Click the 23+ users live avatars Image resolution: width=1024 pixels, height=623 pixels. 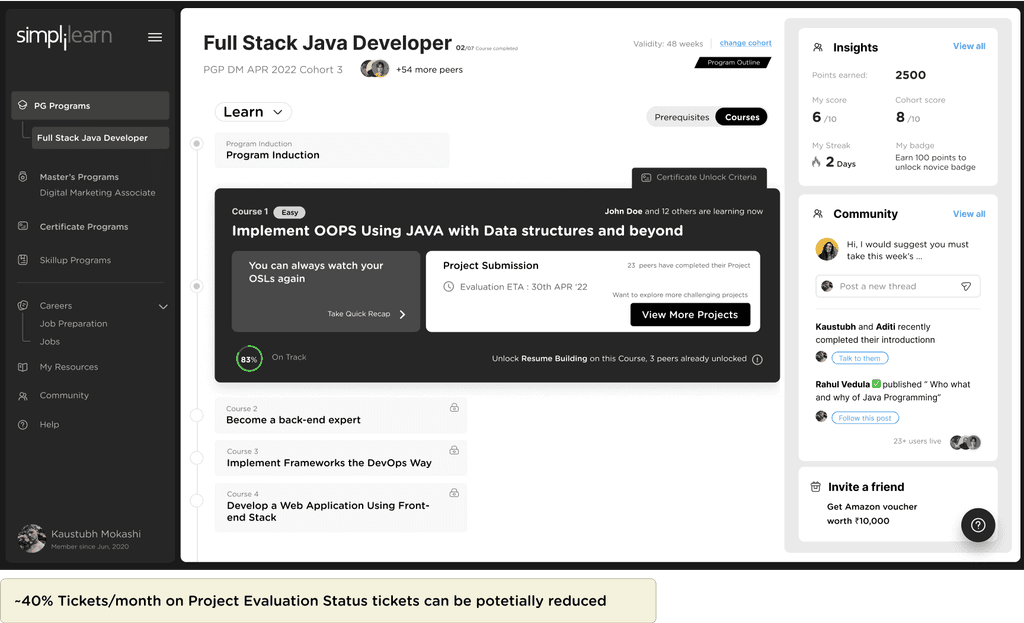pyautogui.click(x=965, y=442)
